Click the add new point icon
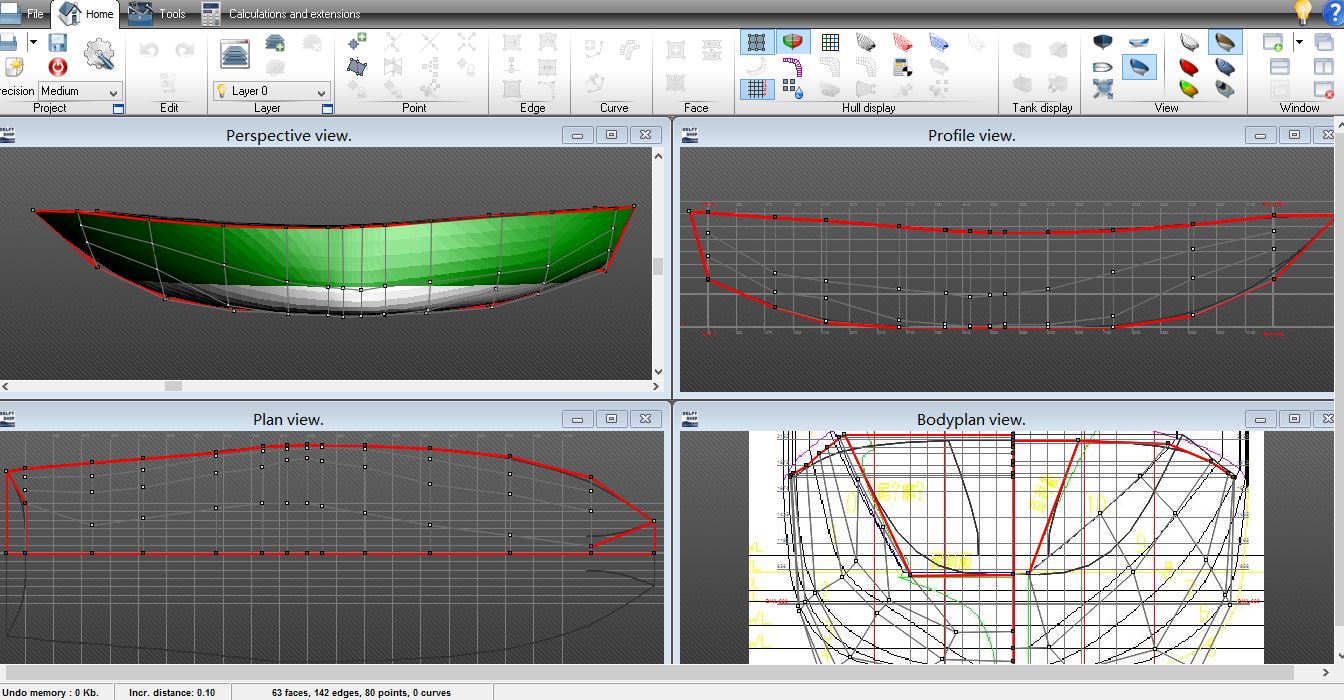This screenshot has width=1344, height=700. coord(357,42)
